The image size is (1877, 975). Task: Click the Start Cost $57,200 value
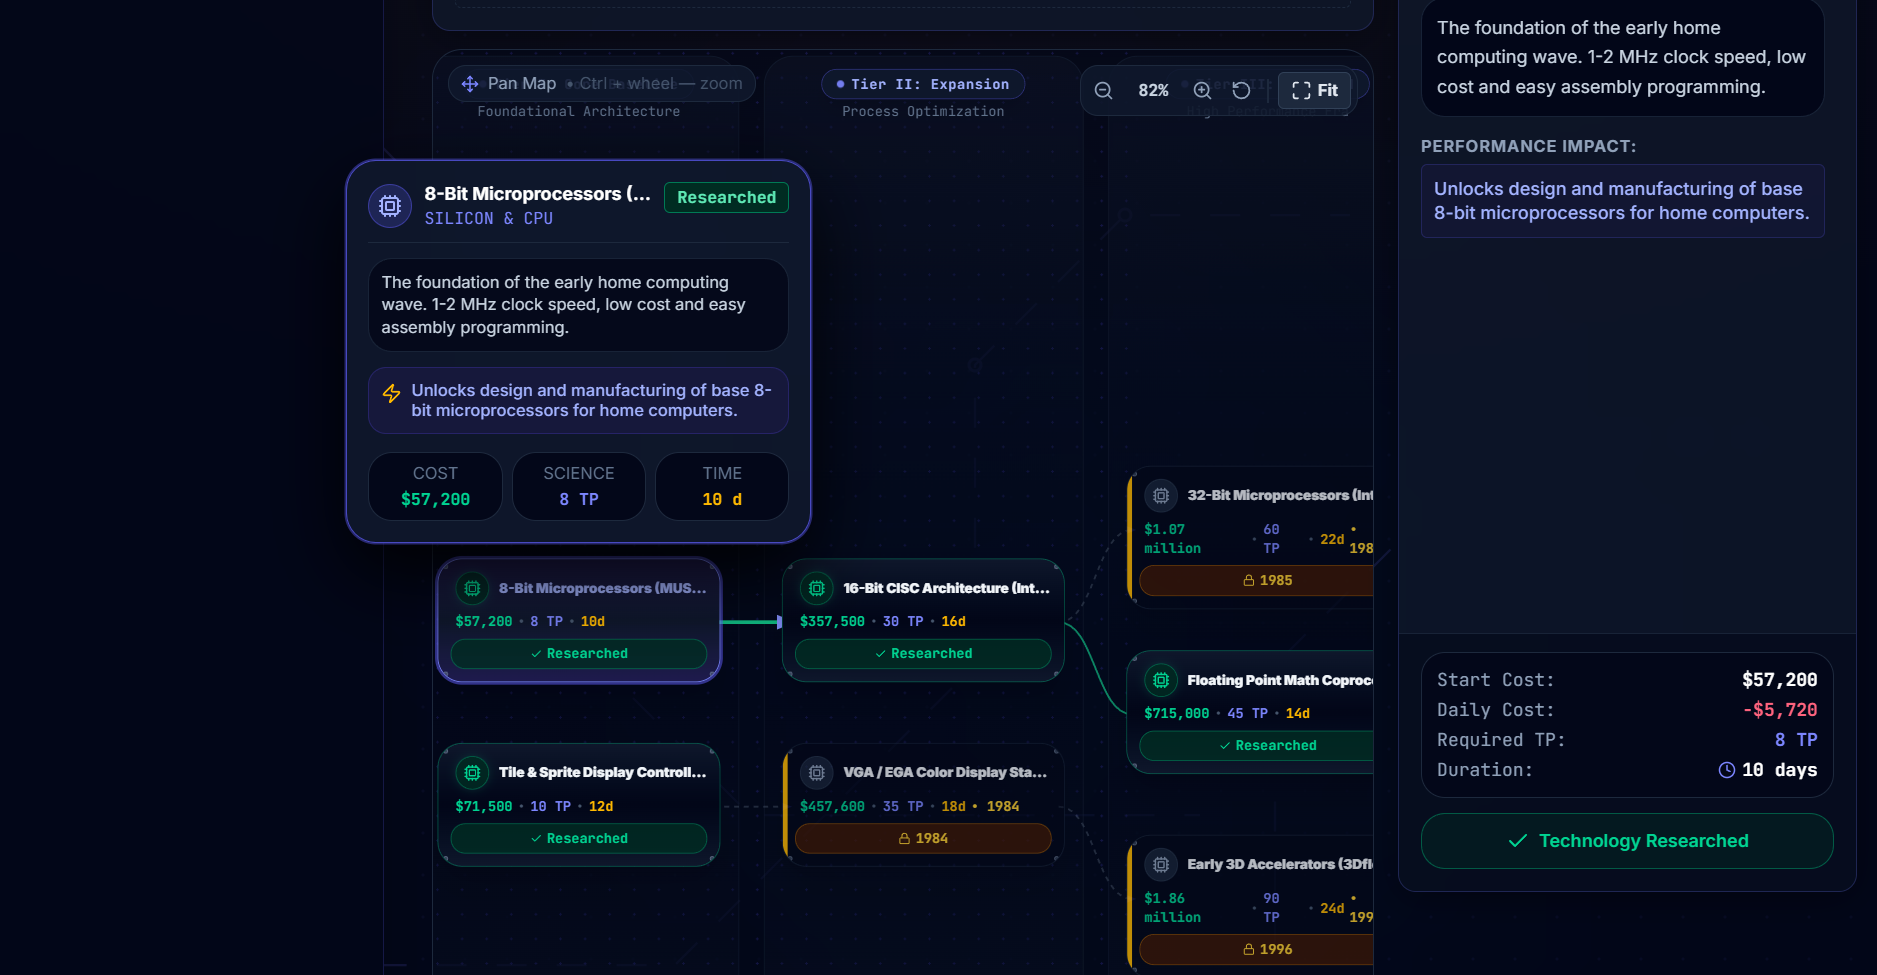point(1780,680)
